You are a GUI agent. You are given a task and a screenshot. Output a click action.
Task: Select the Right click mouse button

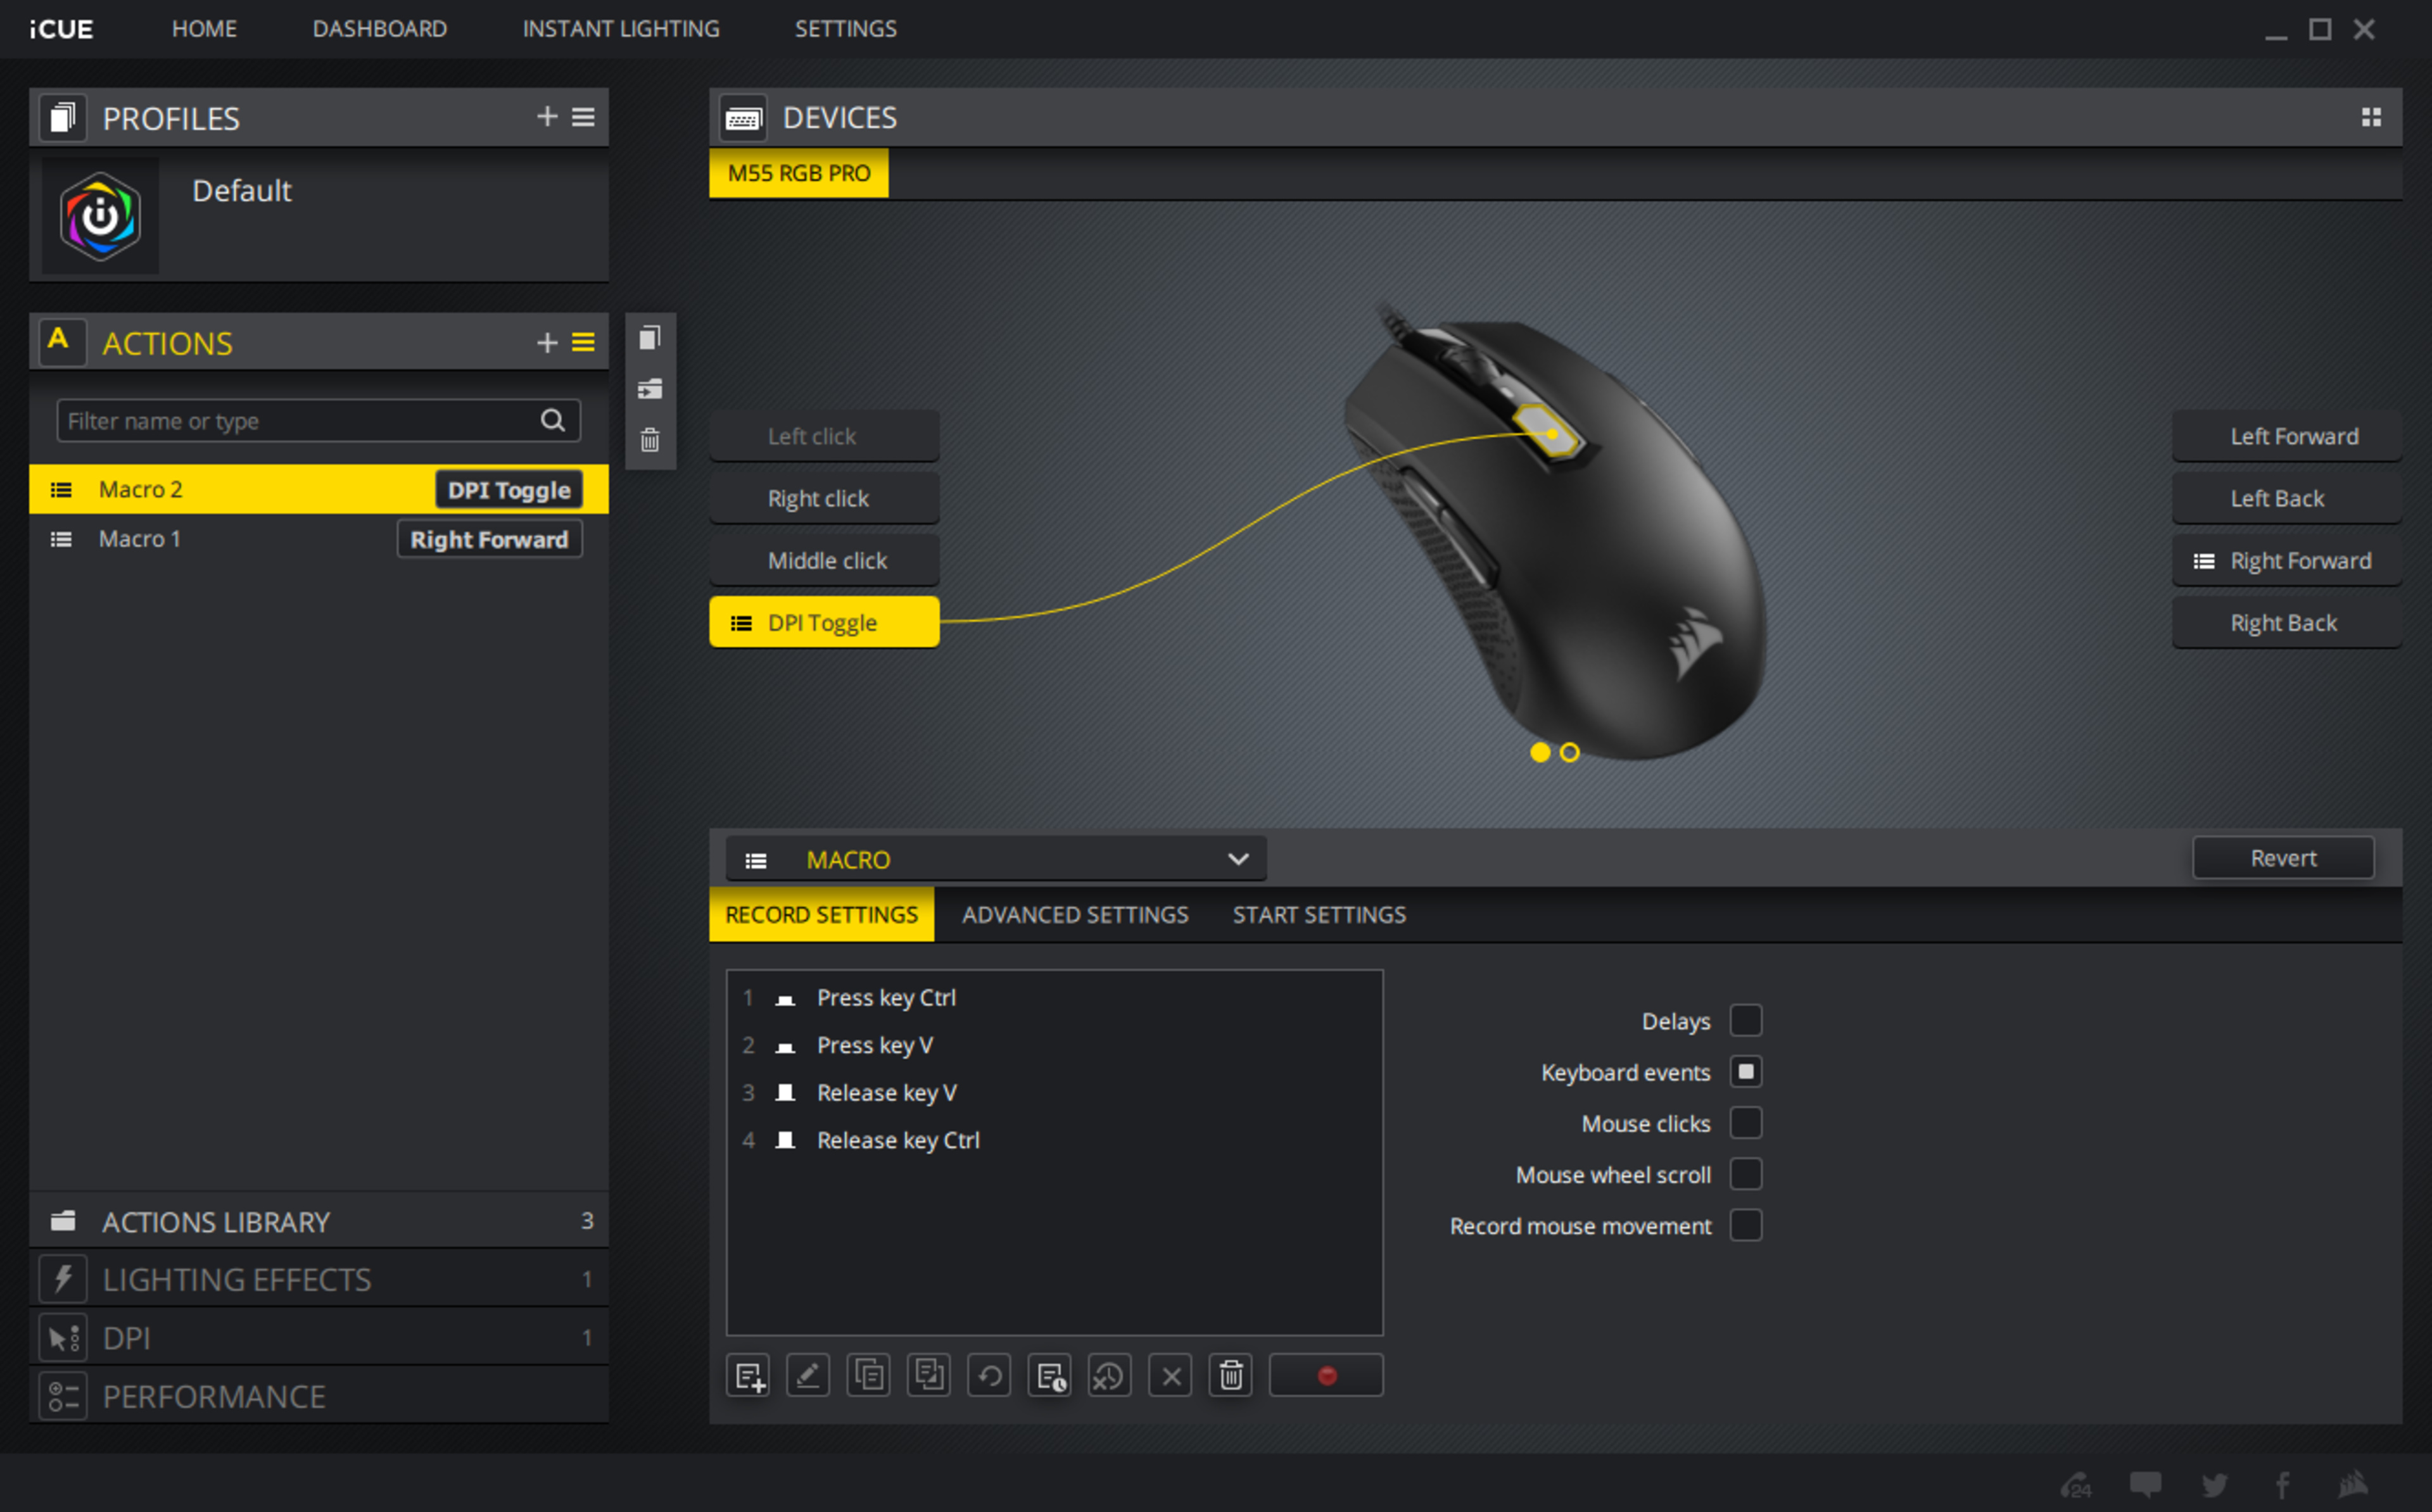pos(824,498)
